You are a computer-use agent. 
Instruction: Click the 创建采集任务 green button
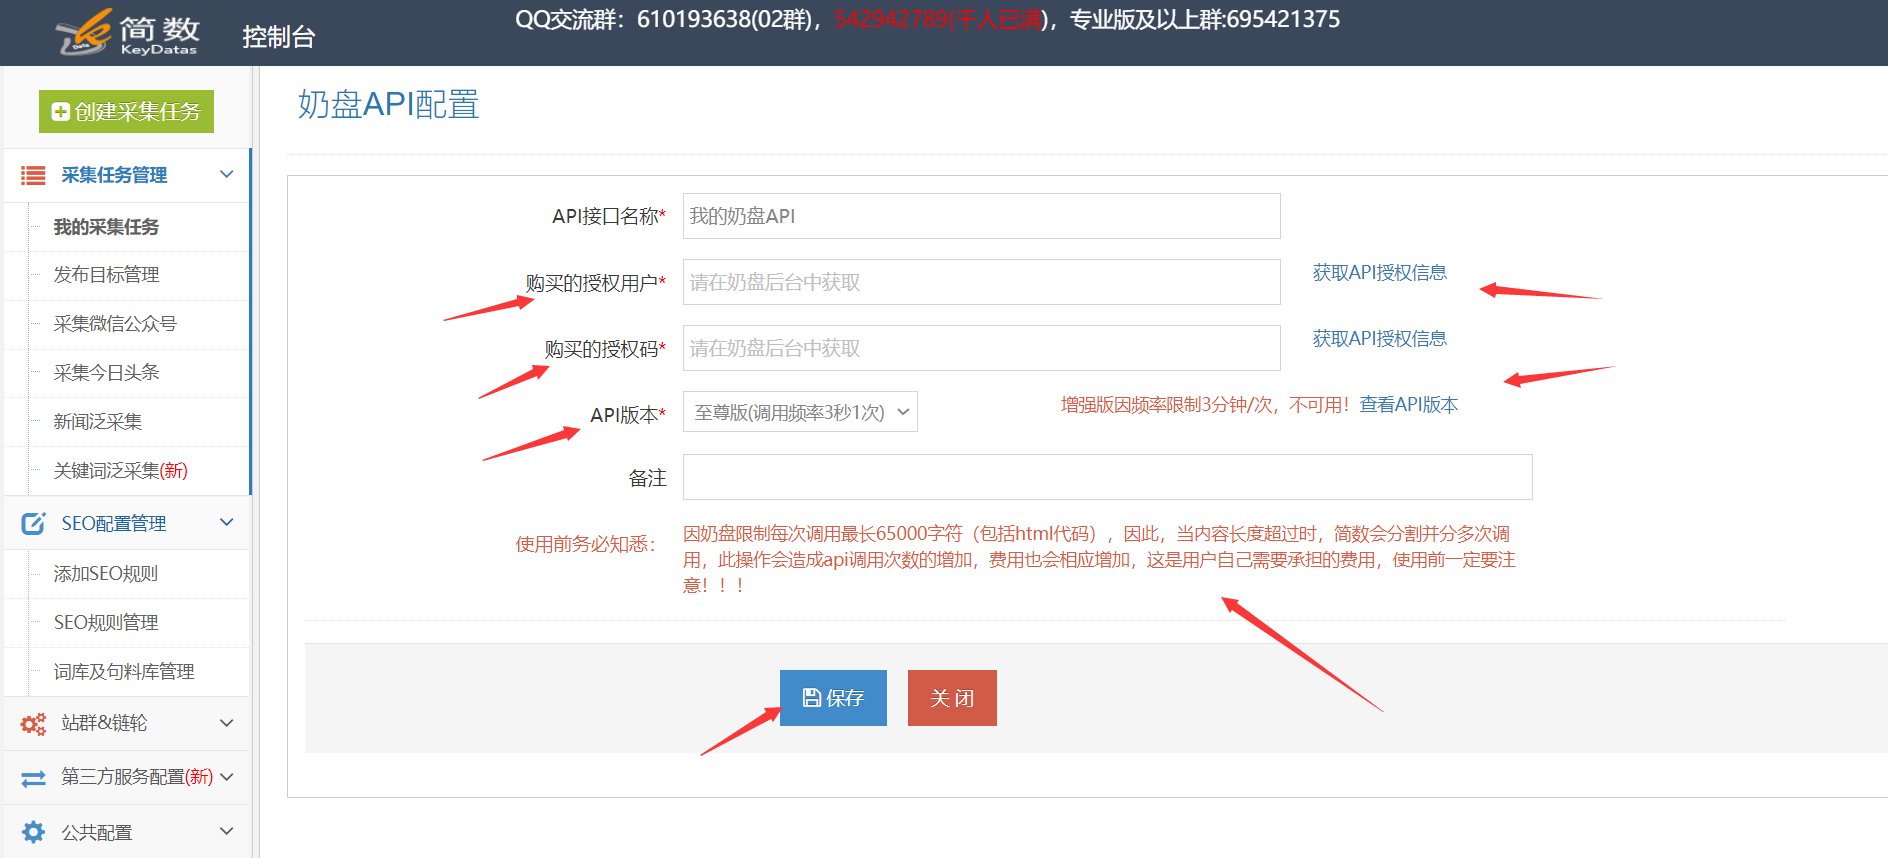click(x=126, y=111)
